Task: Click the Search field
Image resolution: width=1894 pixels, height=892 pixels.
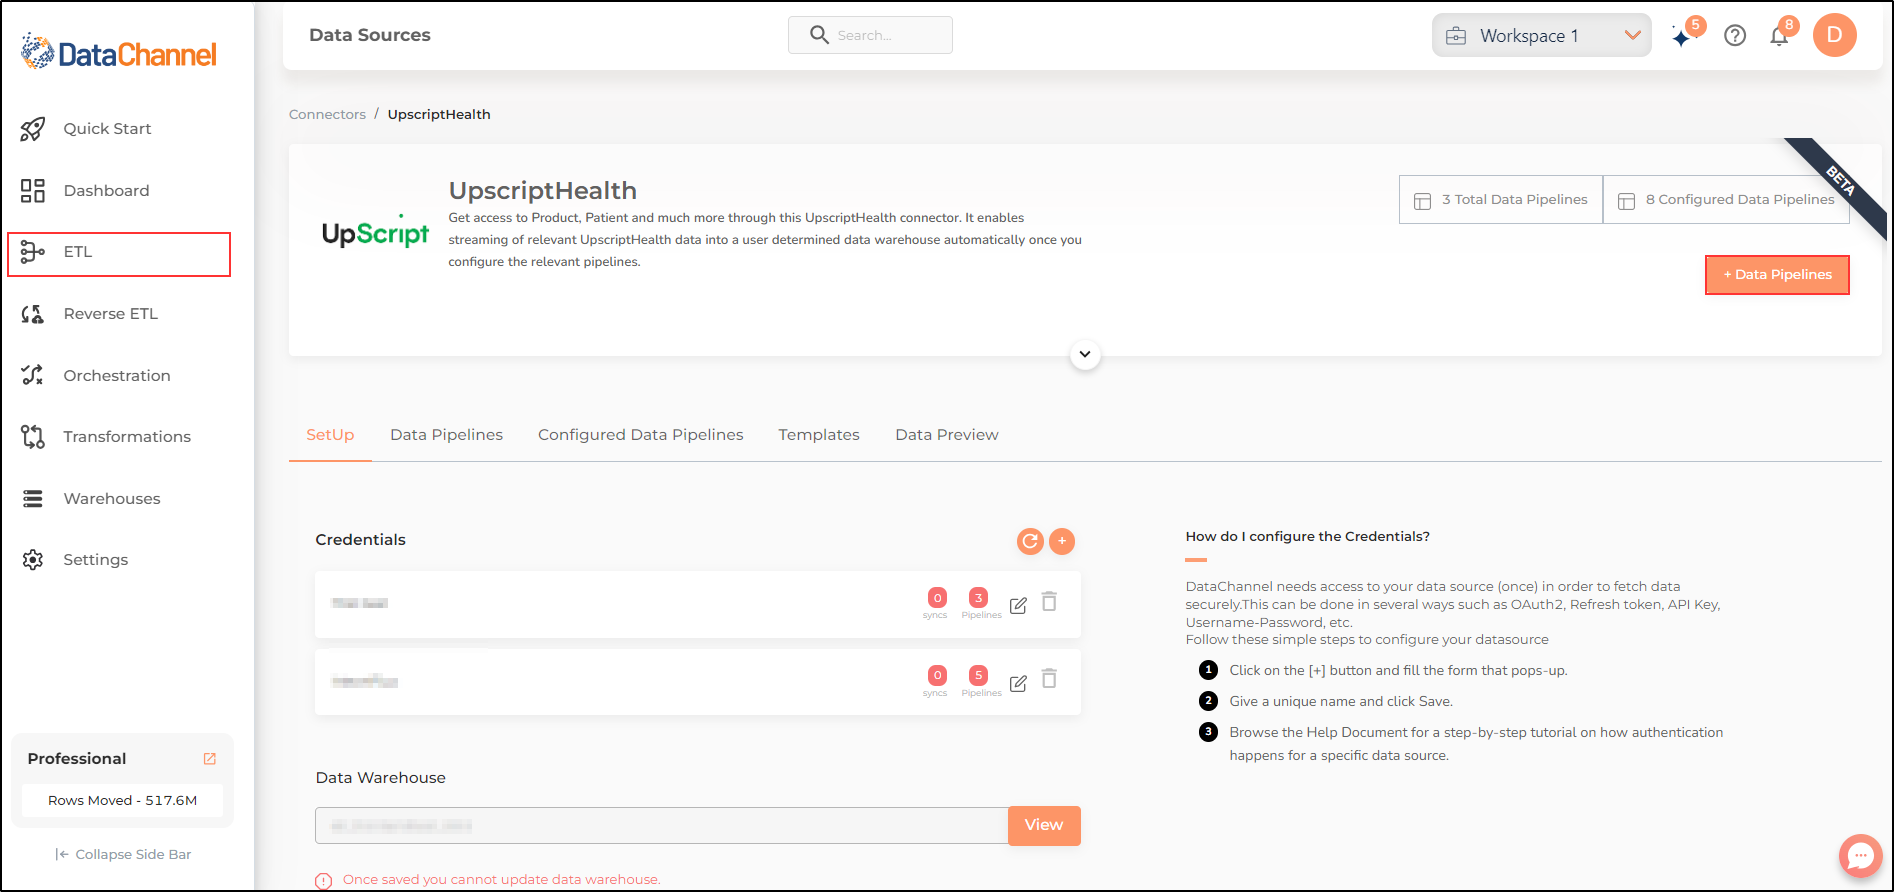Action: coord(870,35)
